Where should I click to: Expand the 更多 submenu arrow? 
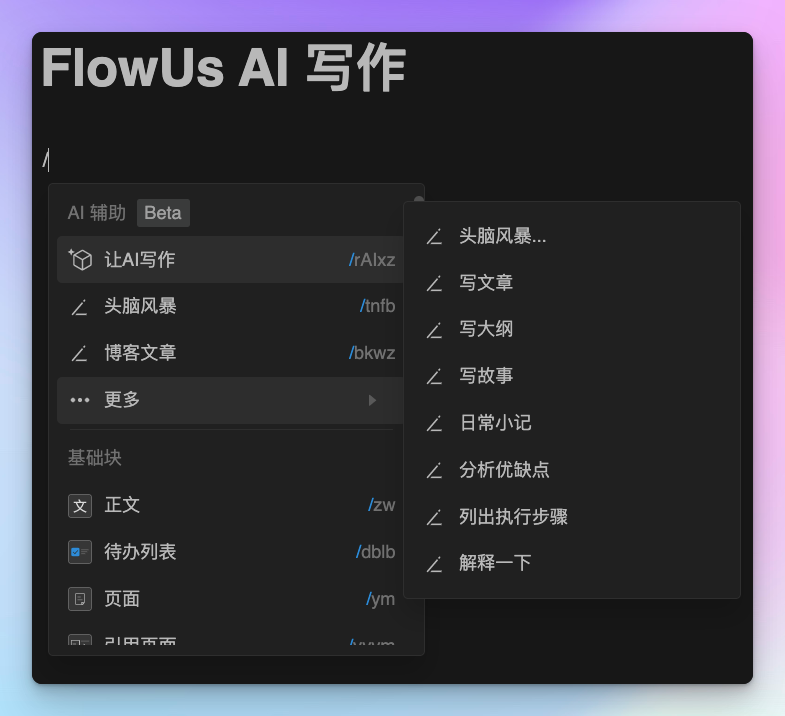[x=372, y=400]
